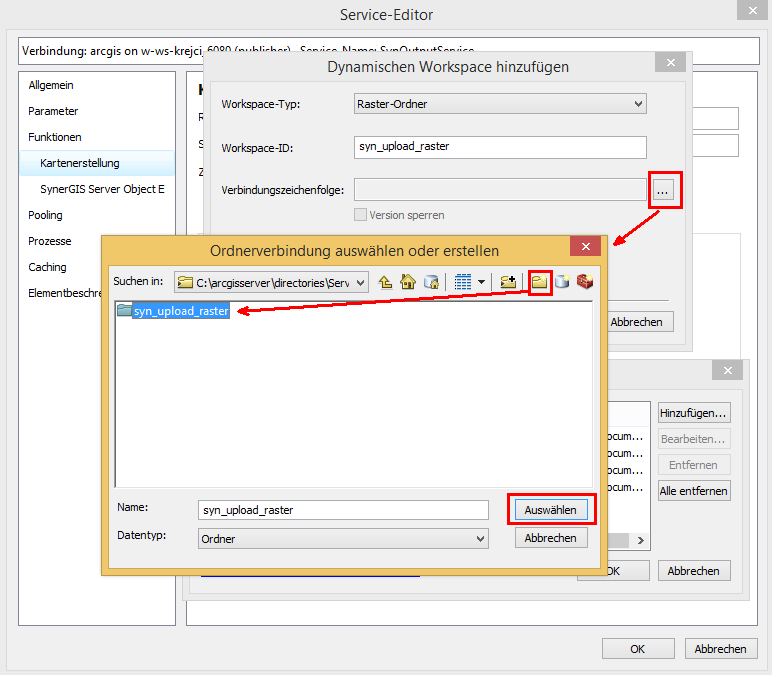Open the Datentyp Ordner dropdown
This screenshot has height=675, width=772.
(341, 538)
